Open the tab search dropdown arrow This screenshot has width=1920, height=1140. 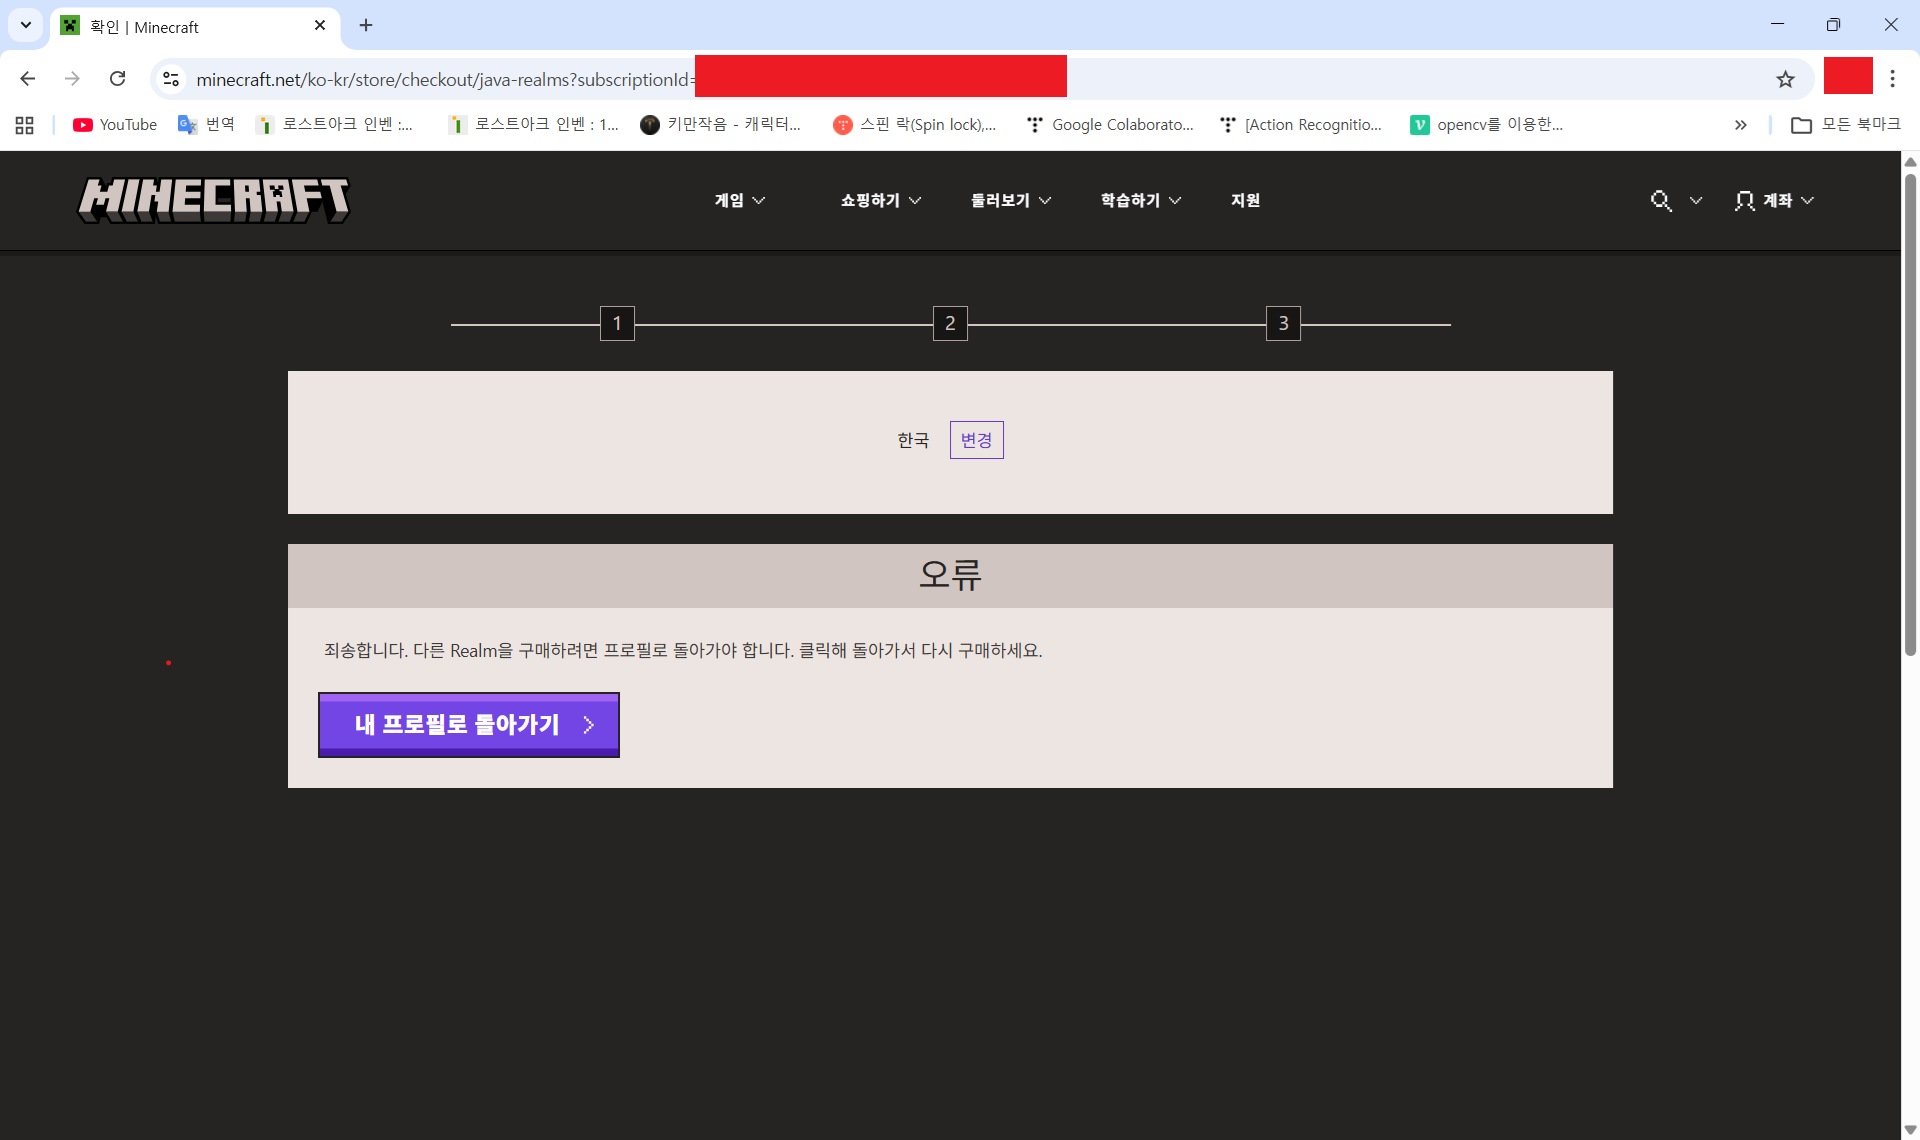[26, 25]
